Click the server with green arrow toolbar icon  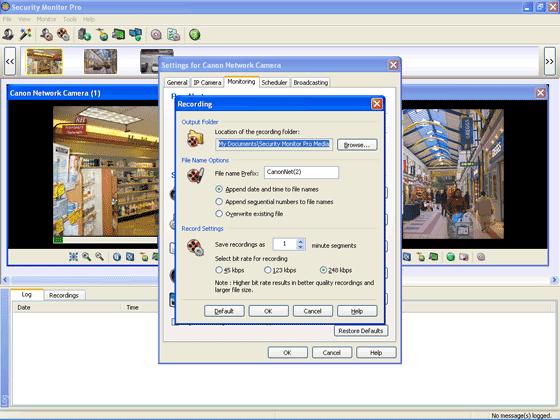coord(85,35)
